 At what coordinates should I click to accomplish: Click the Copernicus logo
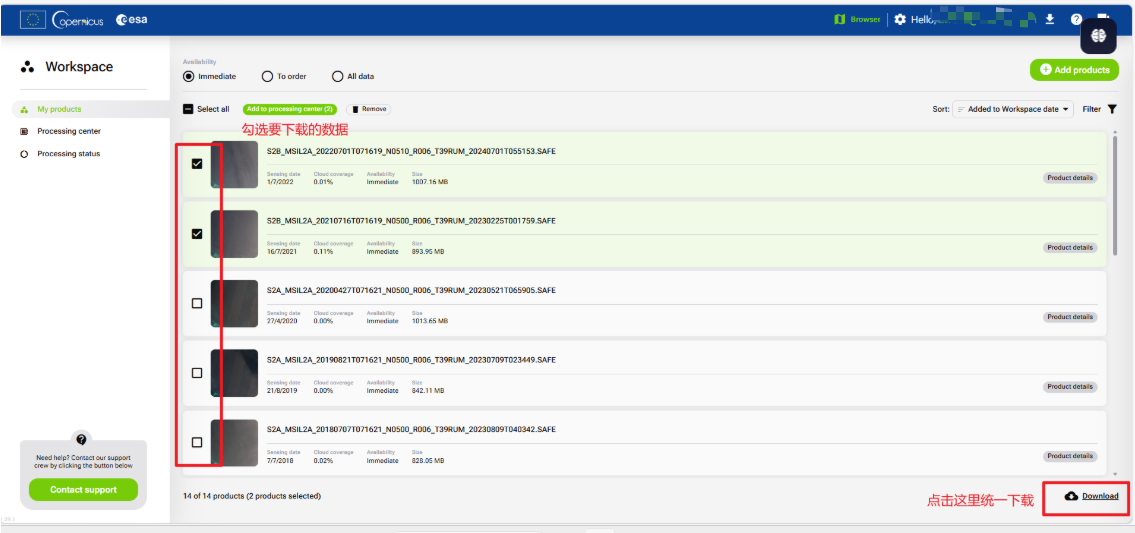(x=77, y=20)
